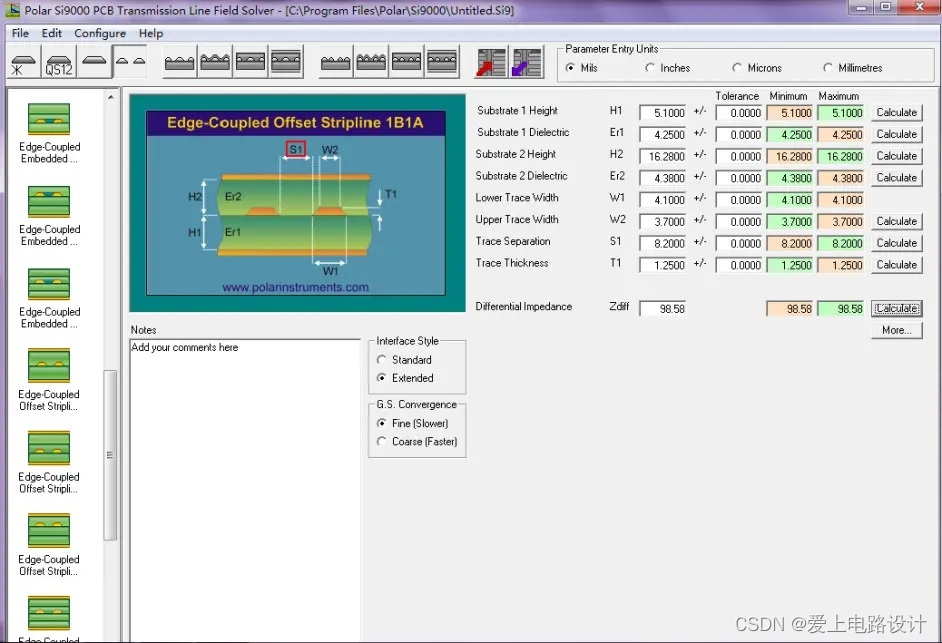Screen dimensions: 942x643
Task: Click the Zdiff impedance value field
Action: [663, 308]
